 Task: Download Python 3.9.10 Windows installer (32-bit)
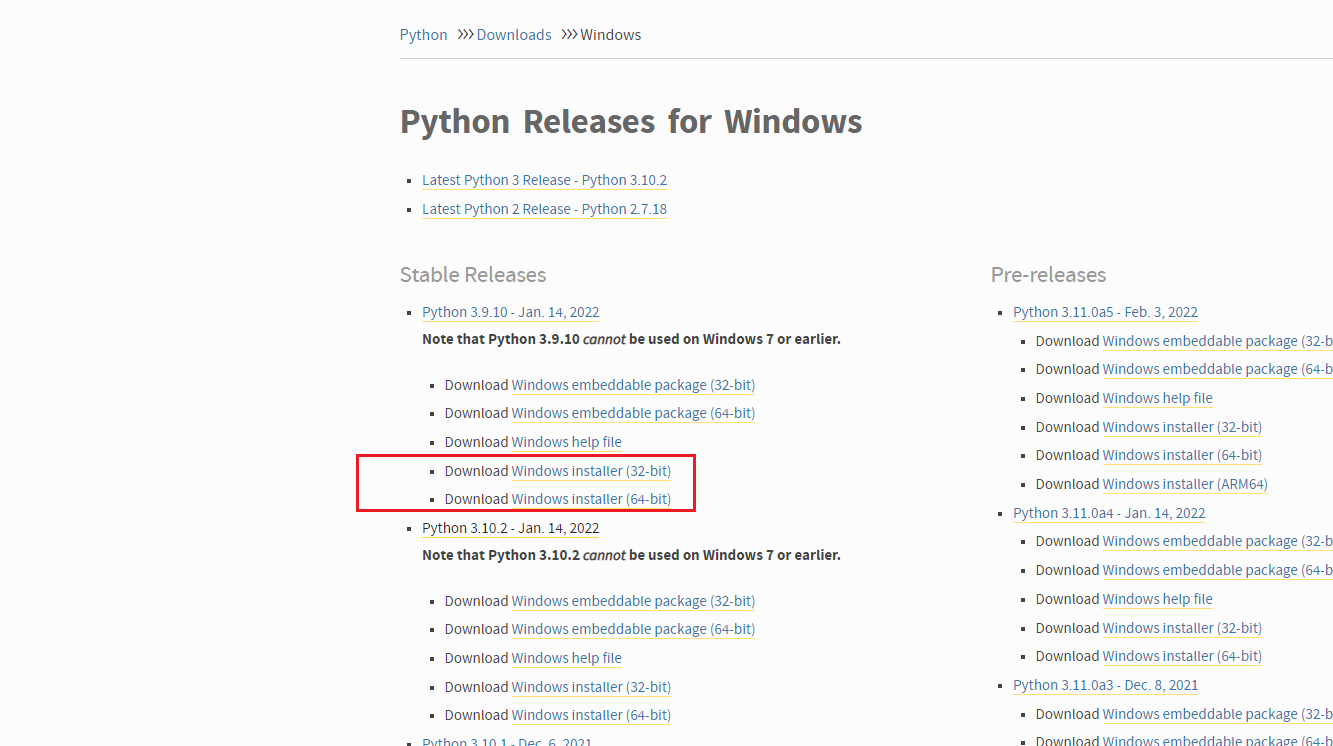[591, 471]
